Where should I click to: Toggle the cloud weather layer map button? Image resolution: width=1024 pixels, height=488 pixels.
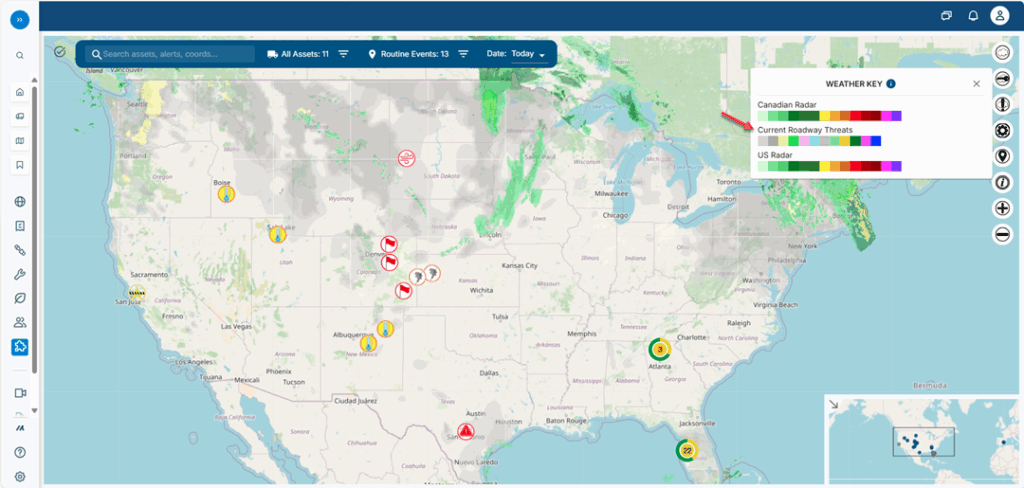point(1002,54)
